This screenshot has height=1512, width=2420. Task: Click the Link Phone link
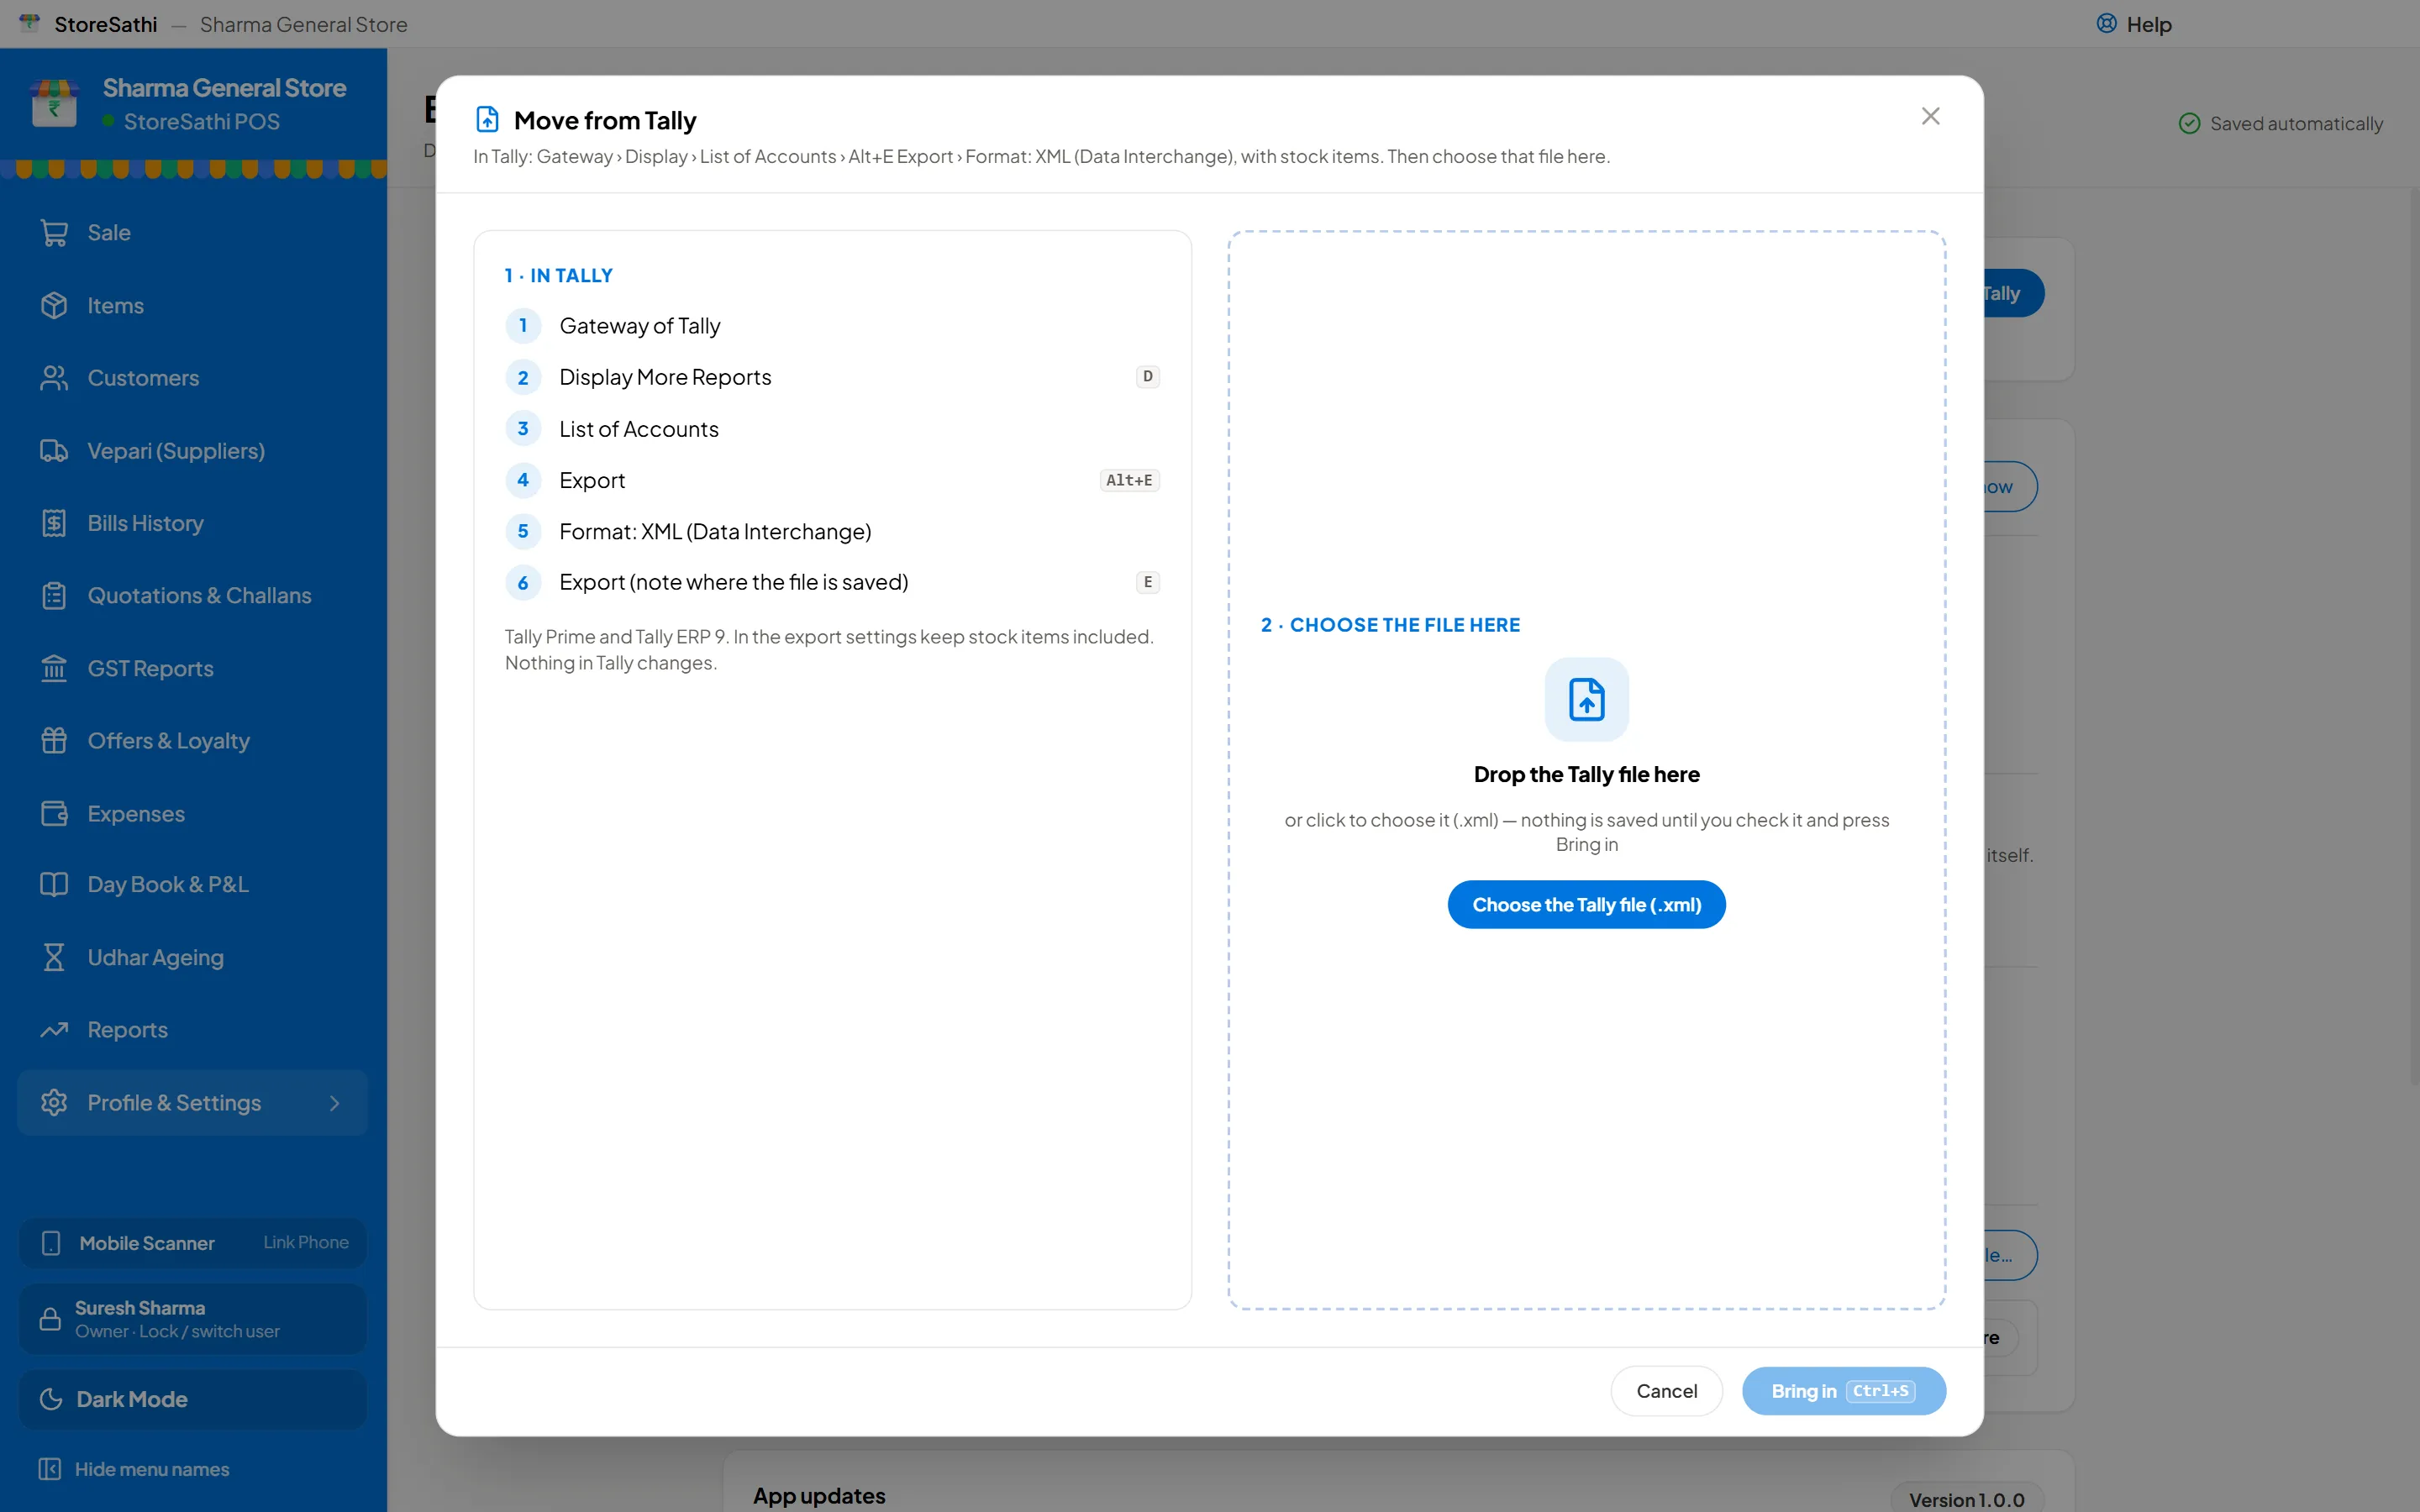[306, 1242]
